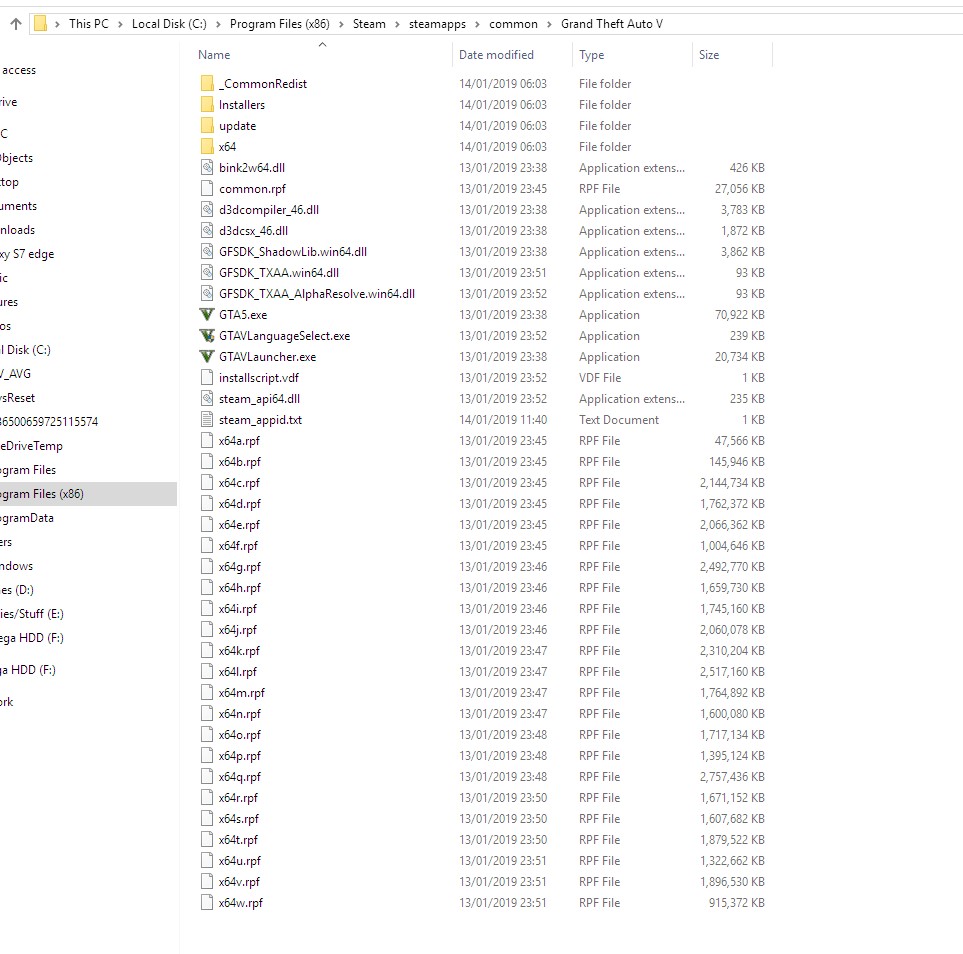Click the d3dcompiler_46.dll file icon
This screenshot has width=963, height=954.
pos(208,209)
